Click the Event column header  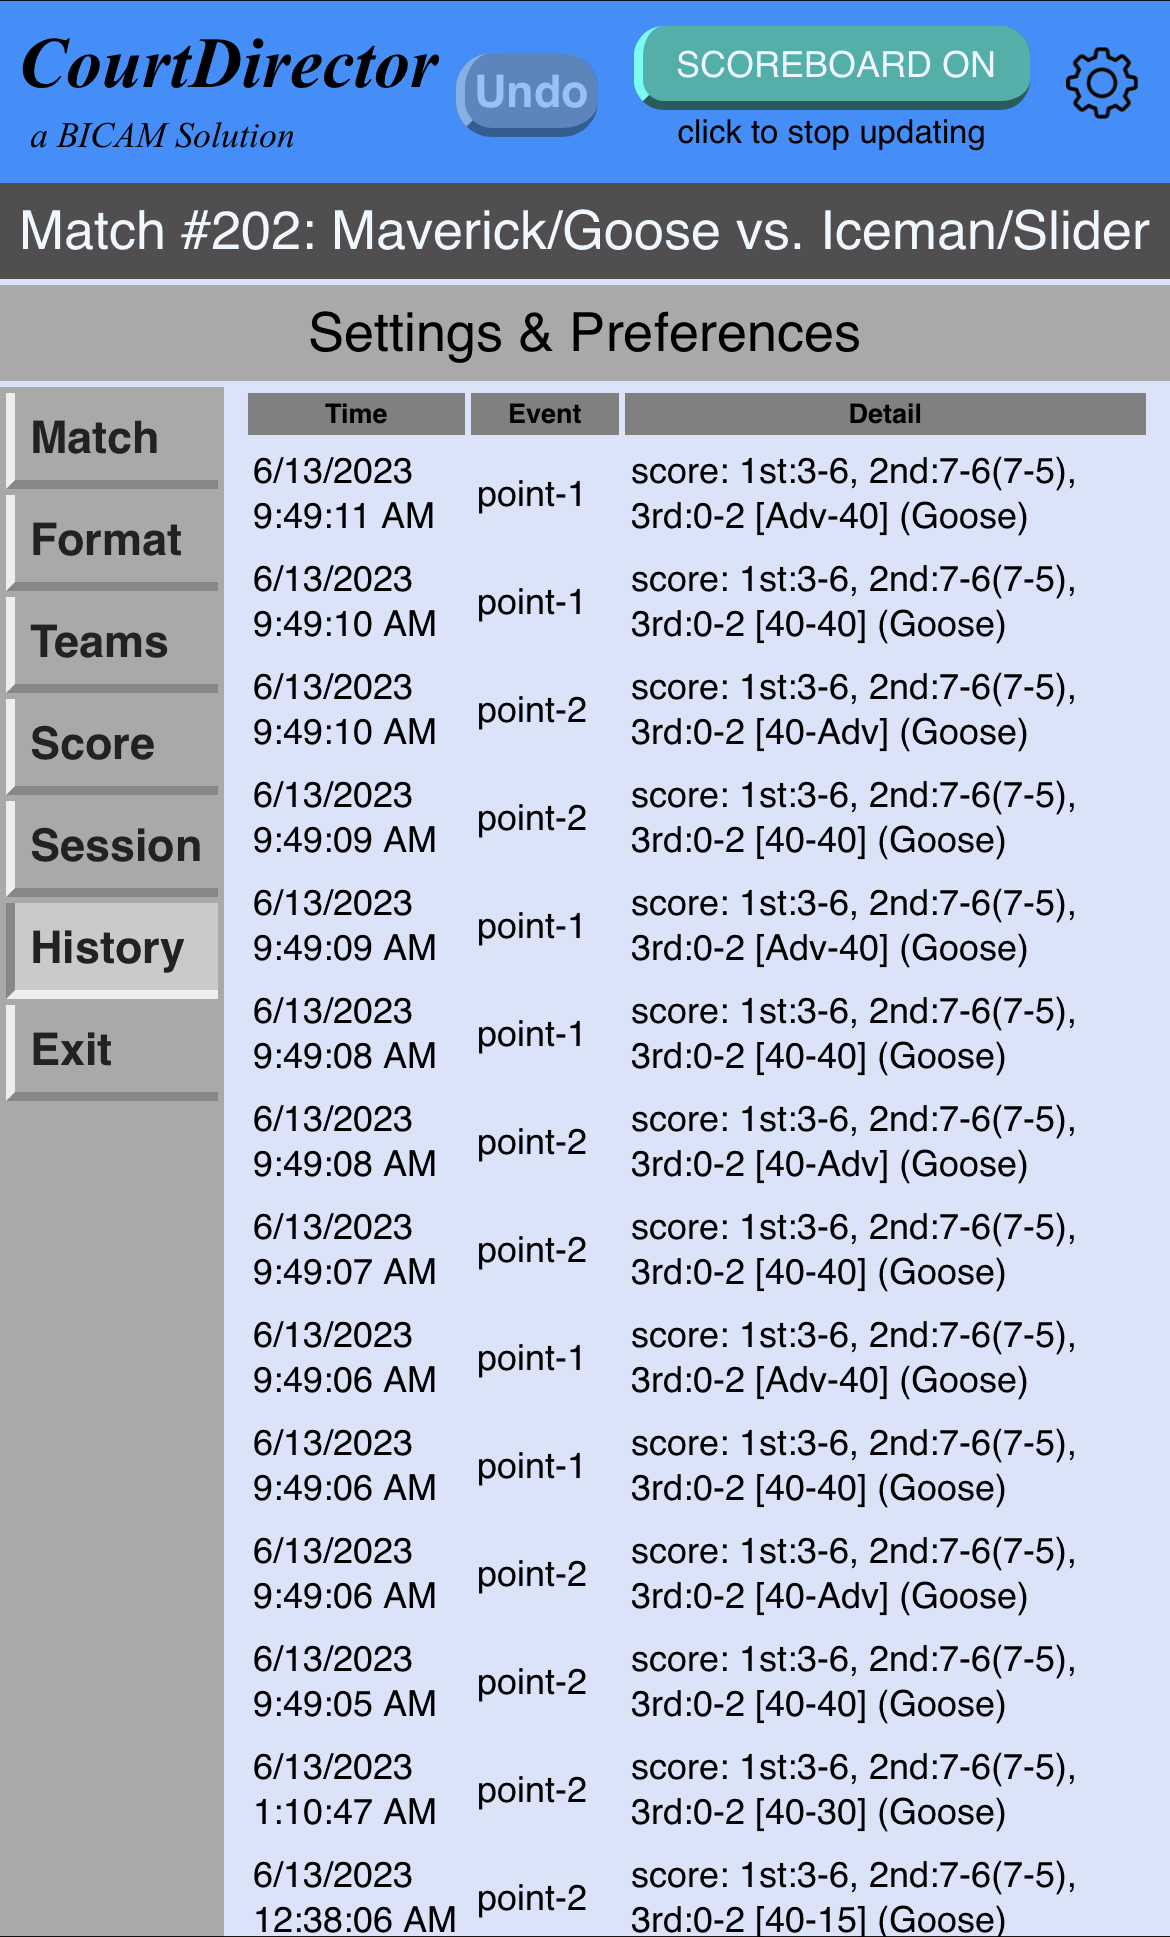[545, 414]
